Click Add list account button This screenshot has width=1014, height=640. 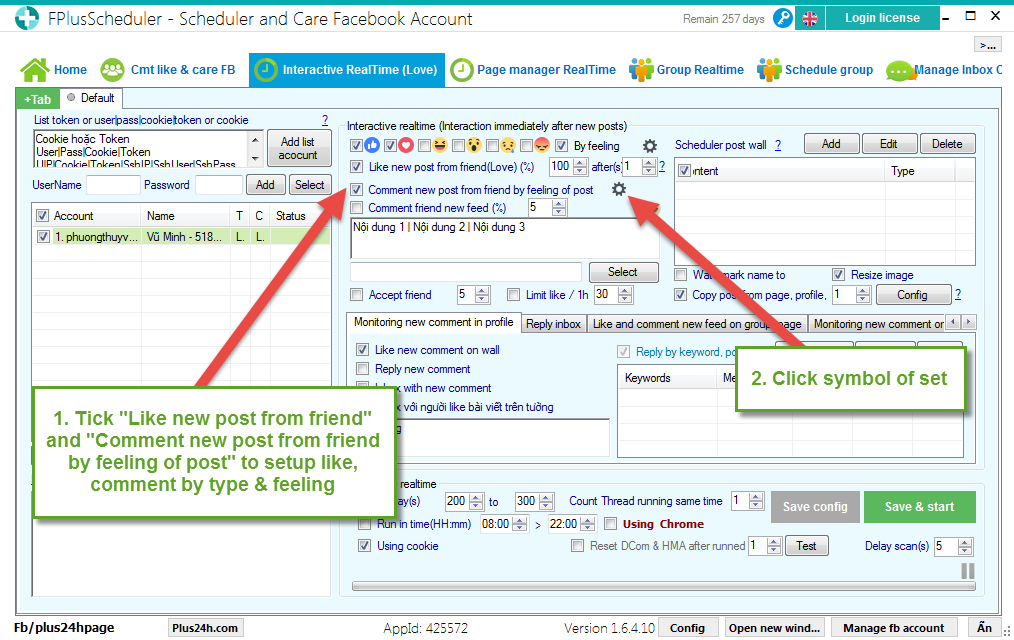coord(298,148)
